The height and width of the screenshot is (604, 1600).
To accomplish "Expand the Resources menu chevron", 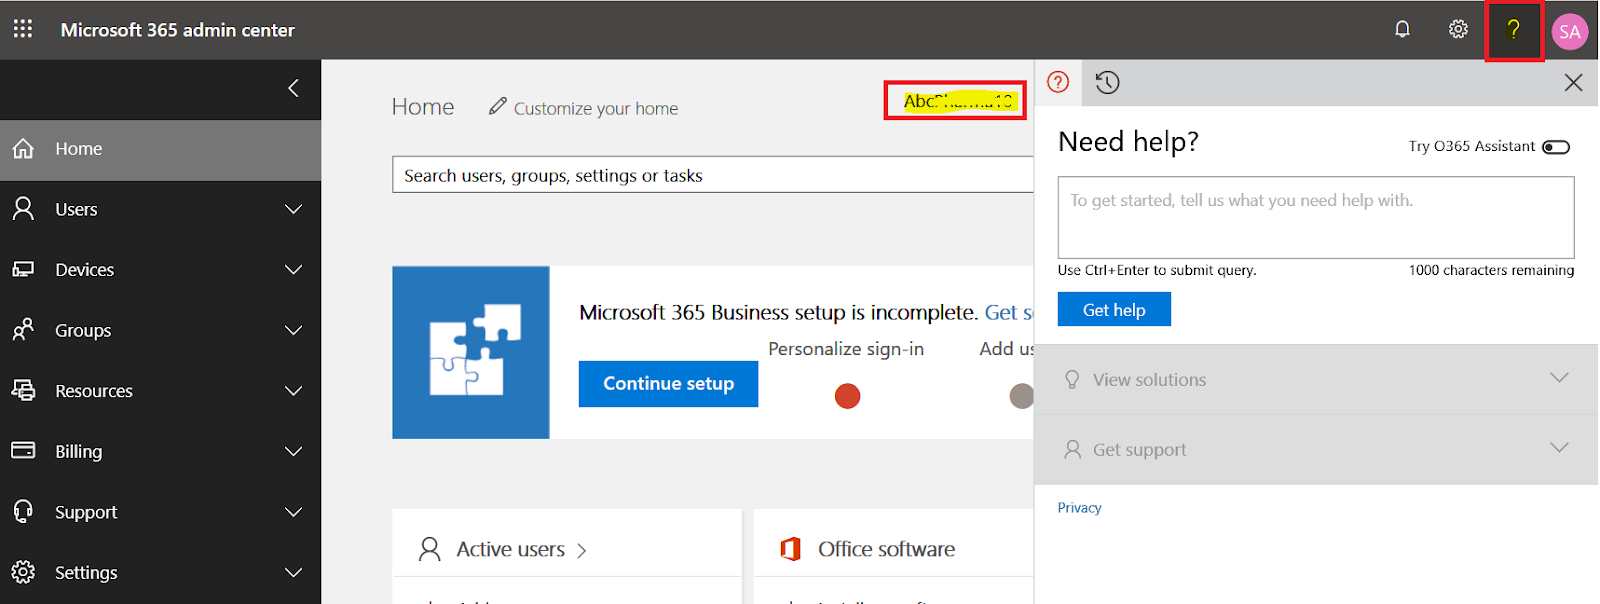I will (x=293, y=390).
